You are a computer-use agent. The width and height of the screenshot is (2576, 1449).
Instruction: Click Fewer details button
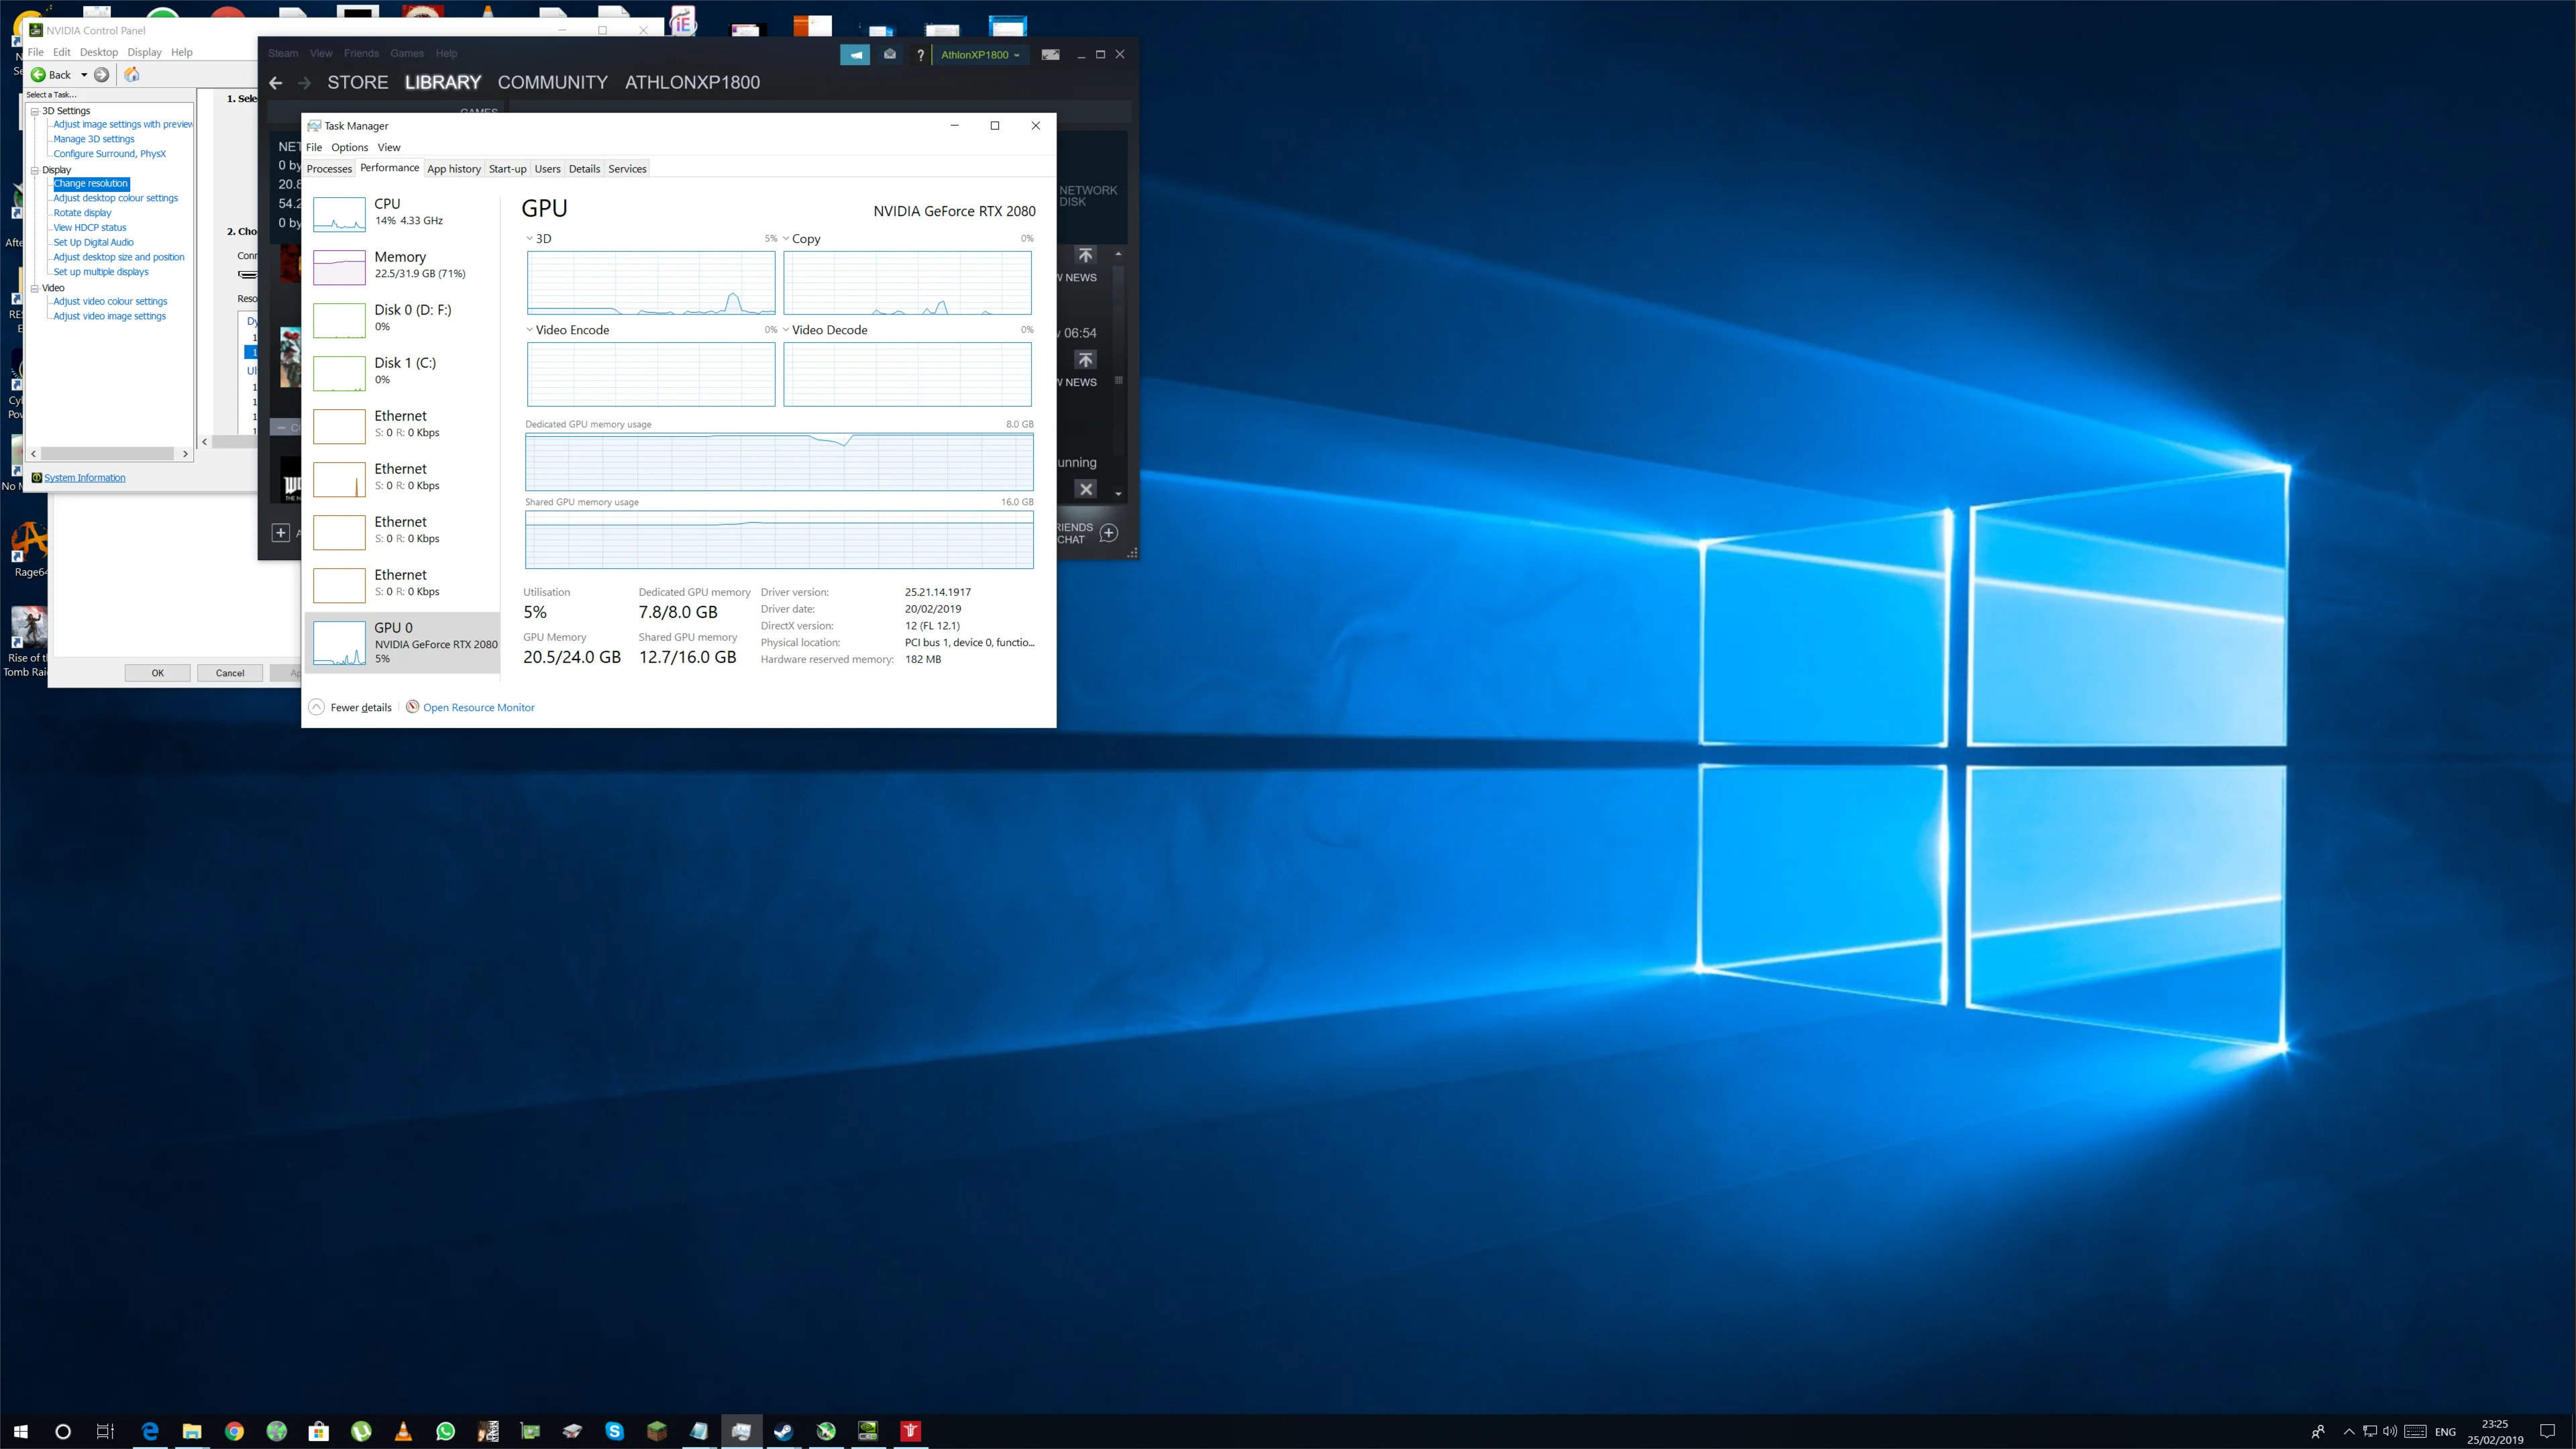click(350, 707)
